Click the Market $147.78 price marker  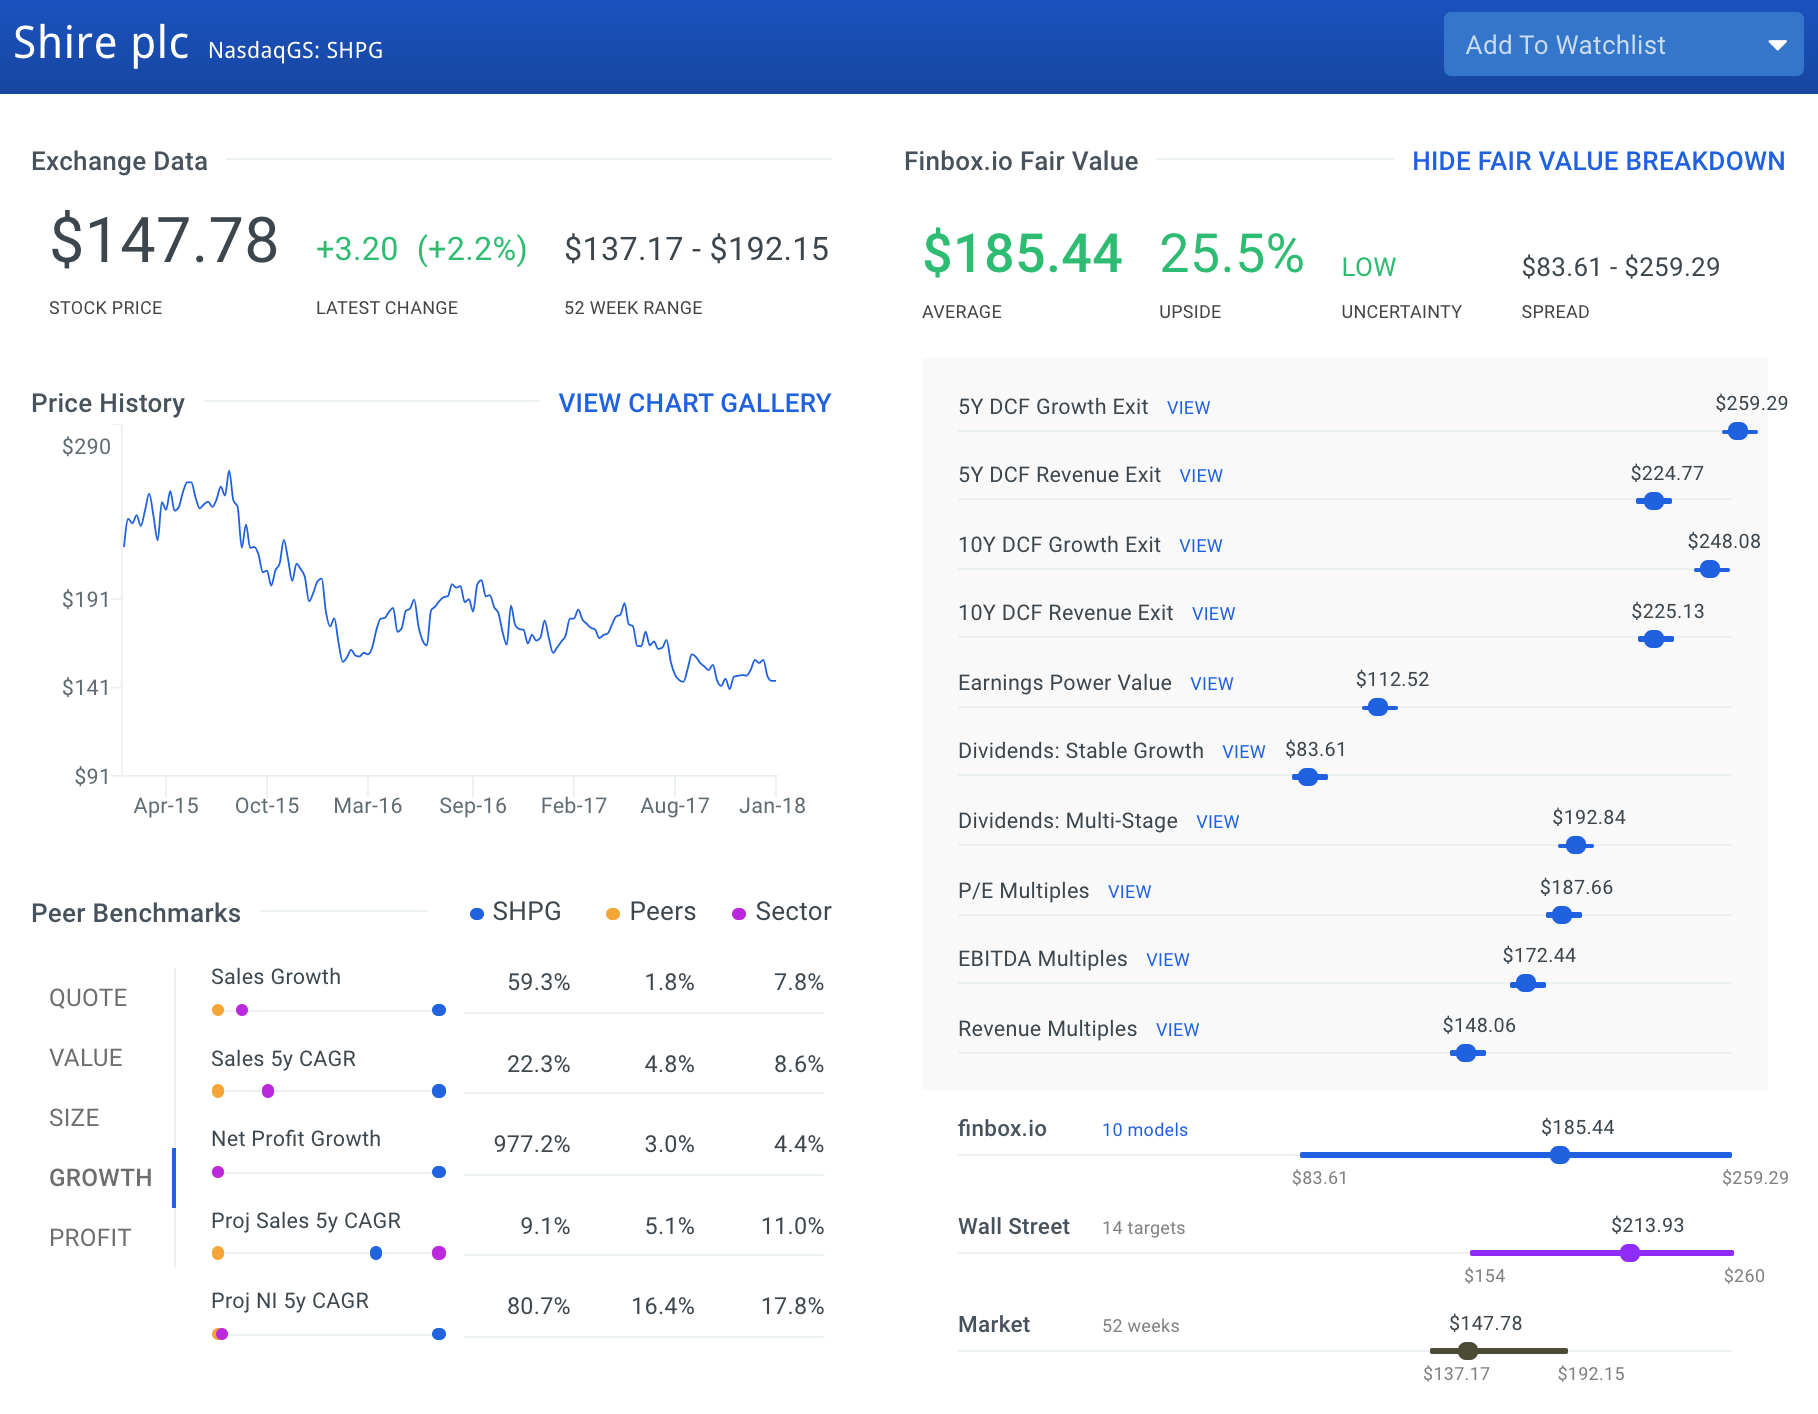click(x=1468, y=1351)
